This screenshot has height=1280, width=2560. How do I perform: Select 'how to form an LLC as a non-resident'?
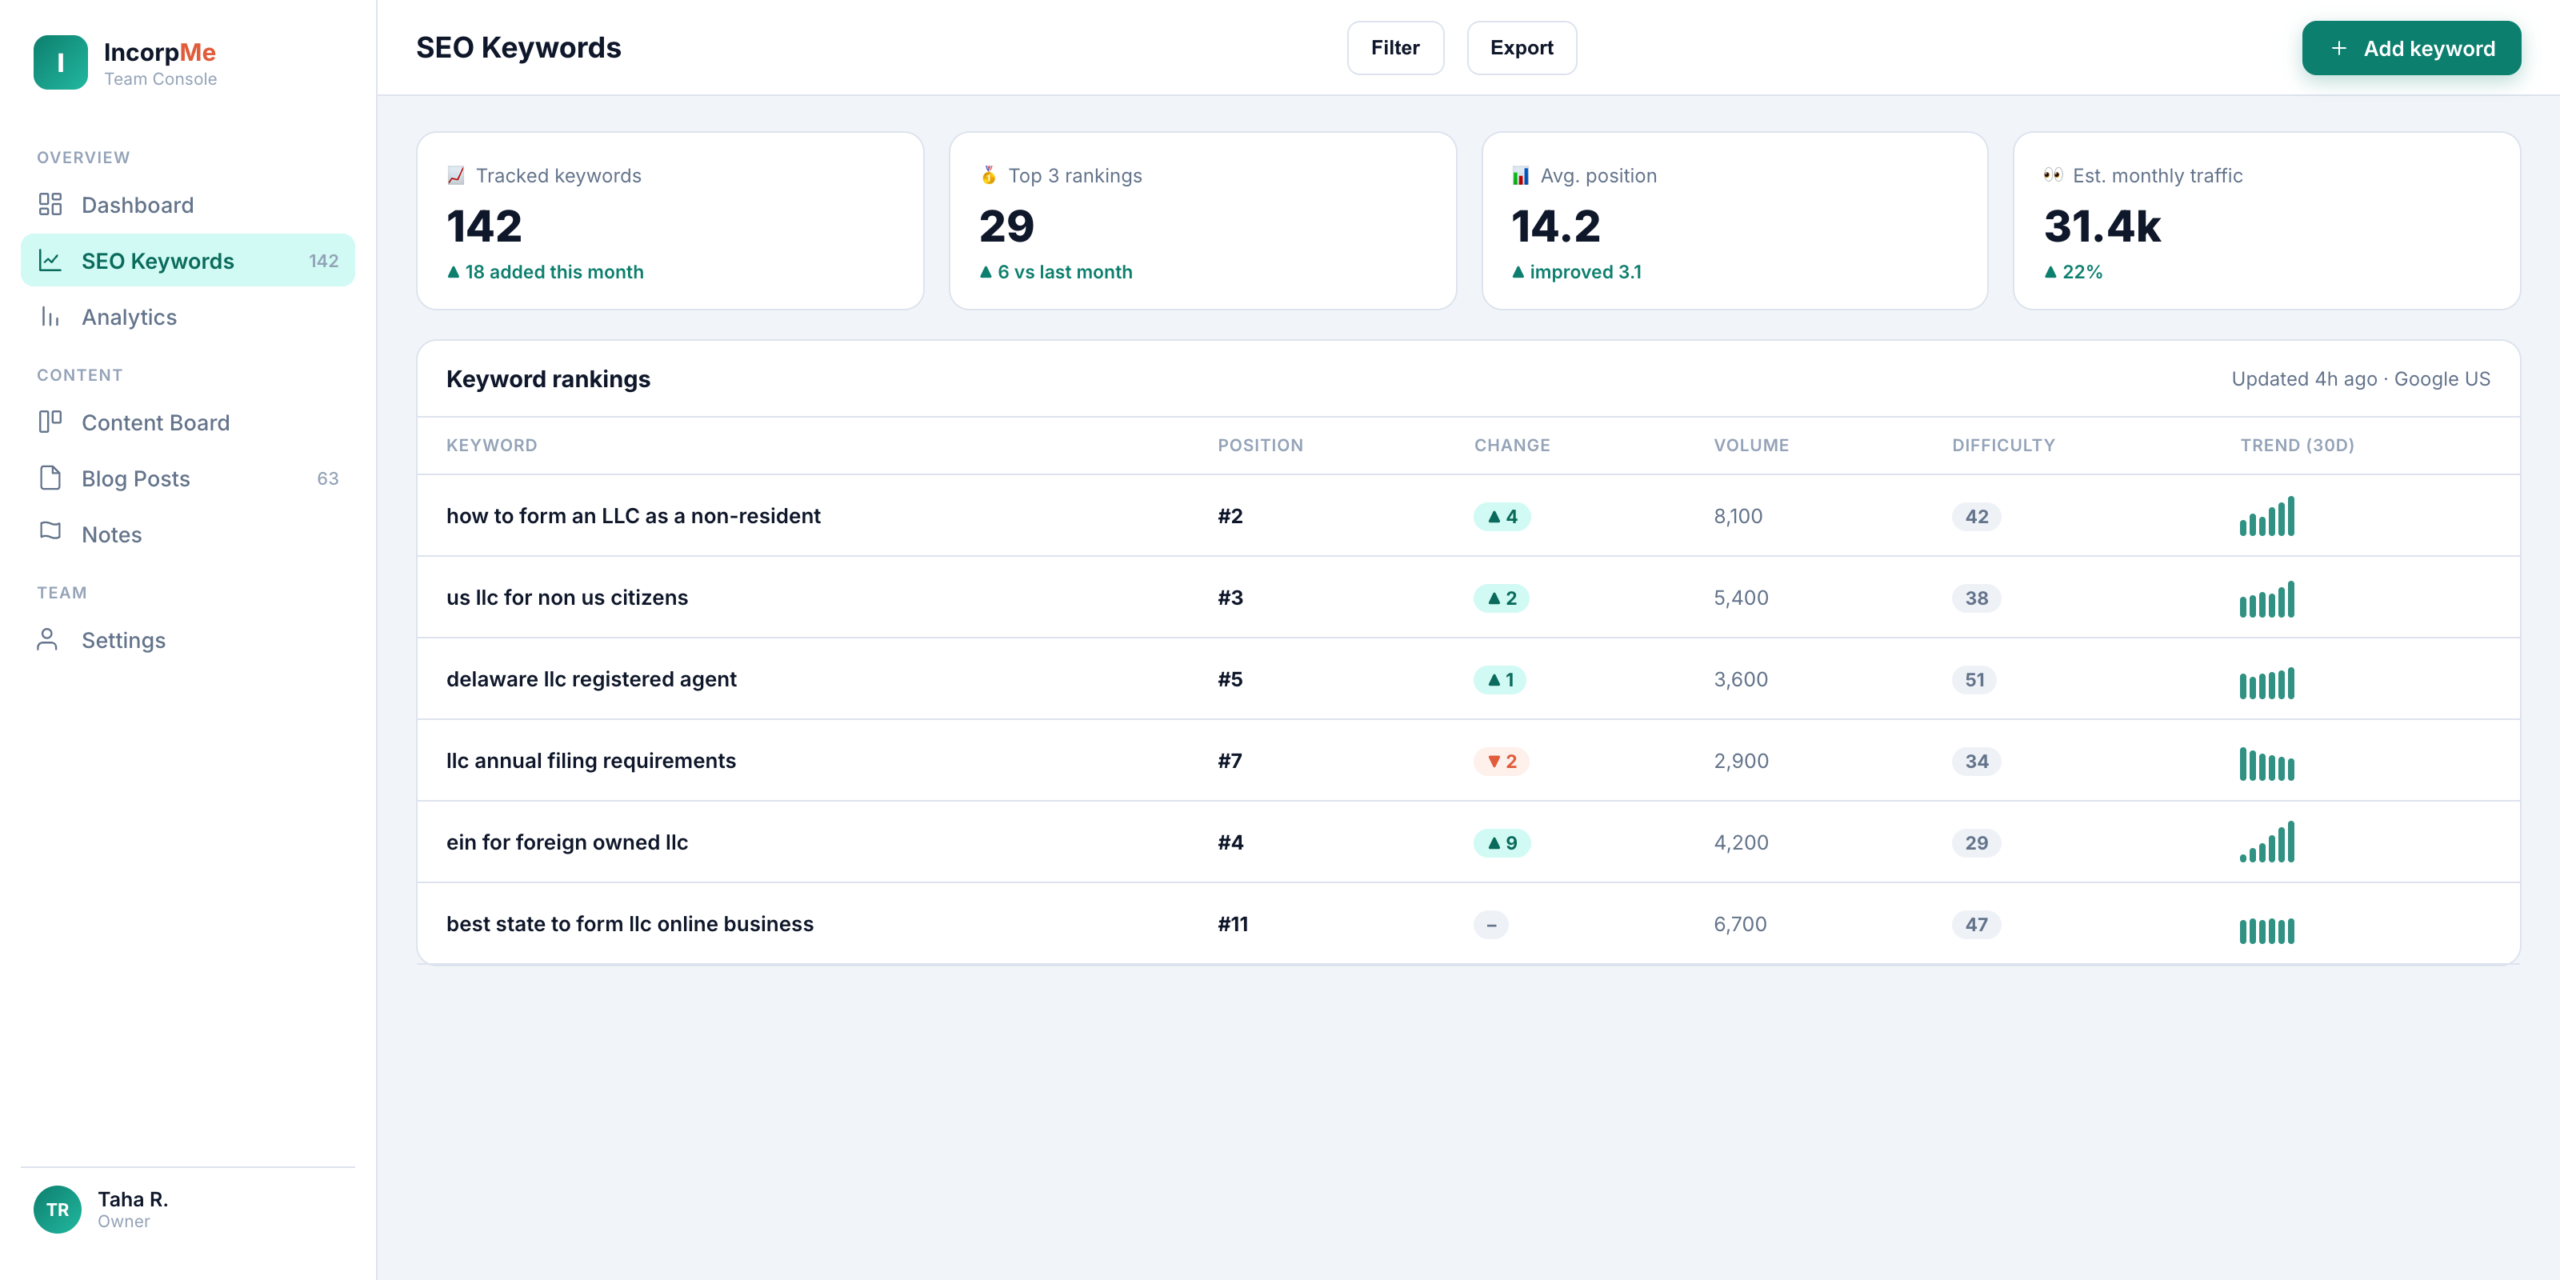[x=633, y=516]
